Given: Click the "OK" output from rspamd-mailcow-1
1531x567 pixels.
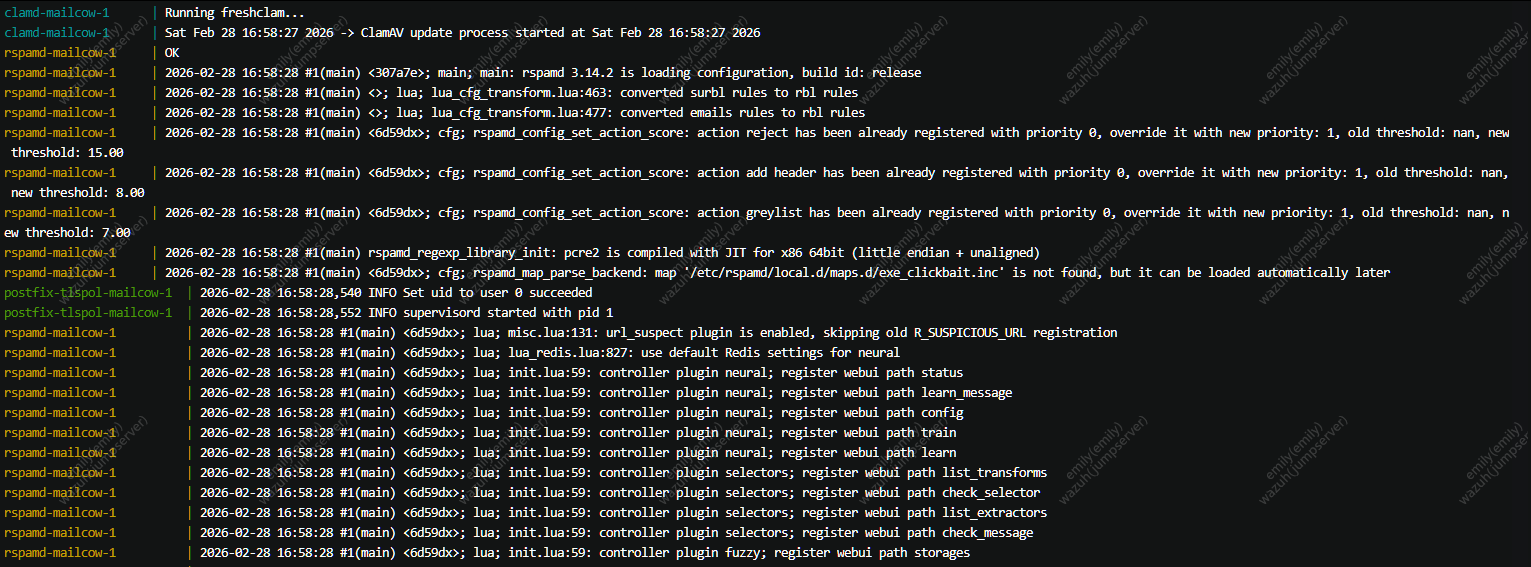Looking at the screenshot, I should point(172,53).
